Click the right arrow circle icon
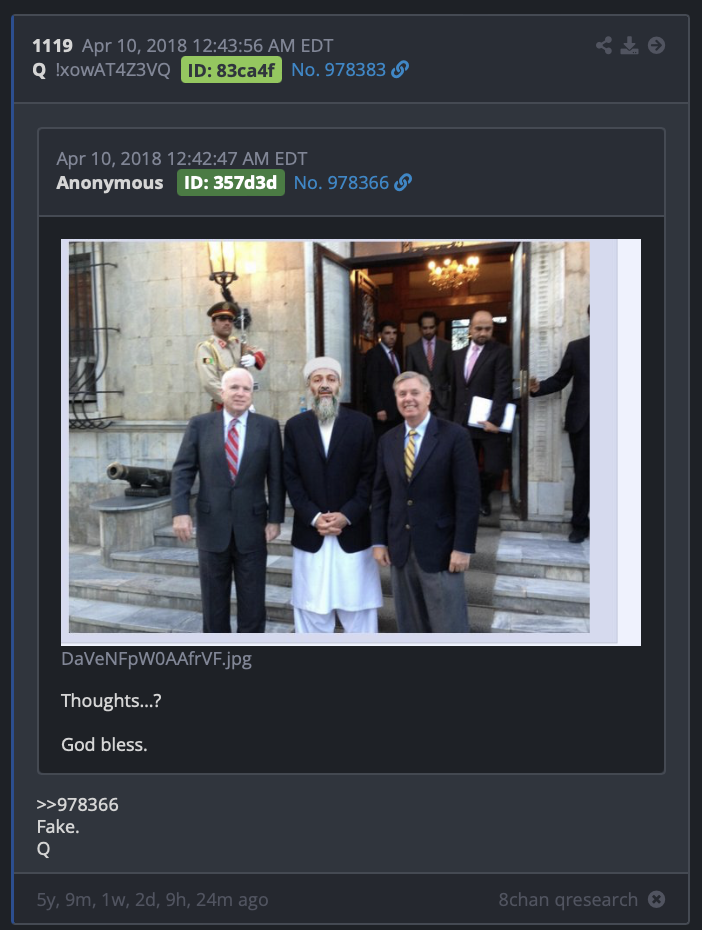 click(656, 46)
